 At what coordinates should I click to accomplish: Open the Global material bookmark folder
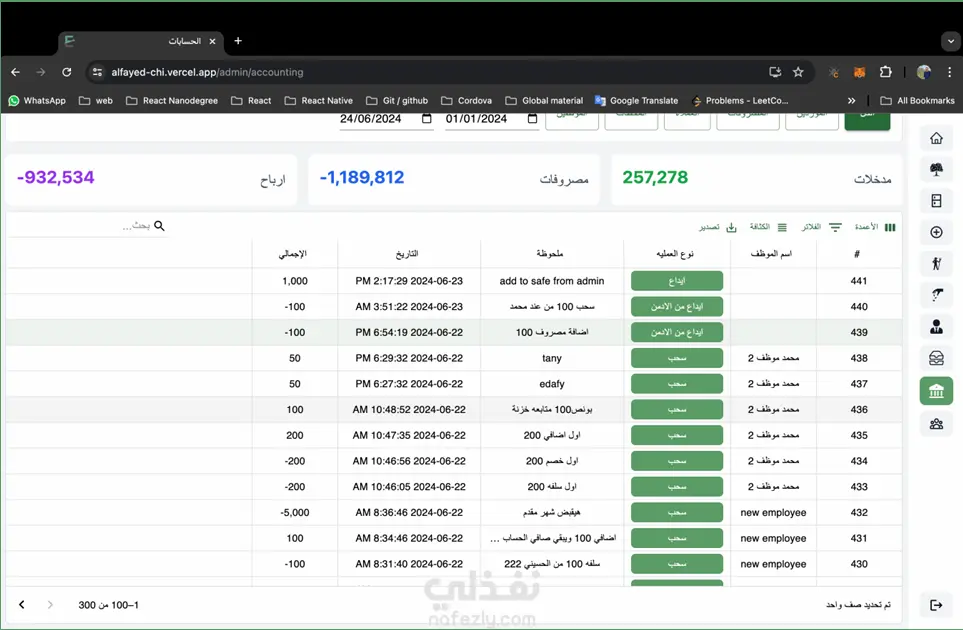tap(544, 101)
